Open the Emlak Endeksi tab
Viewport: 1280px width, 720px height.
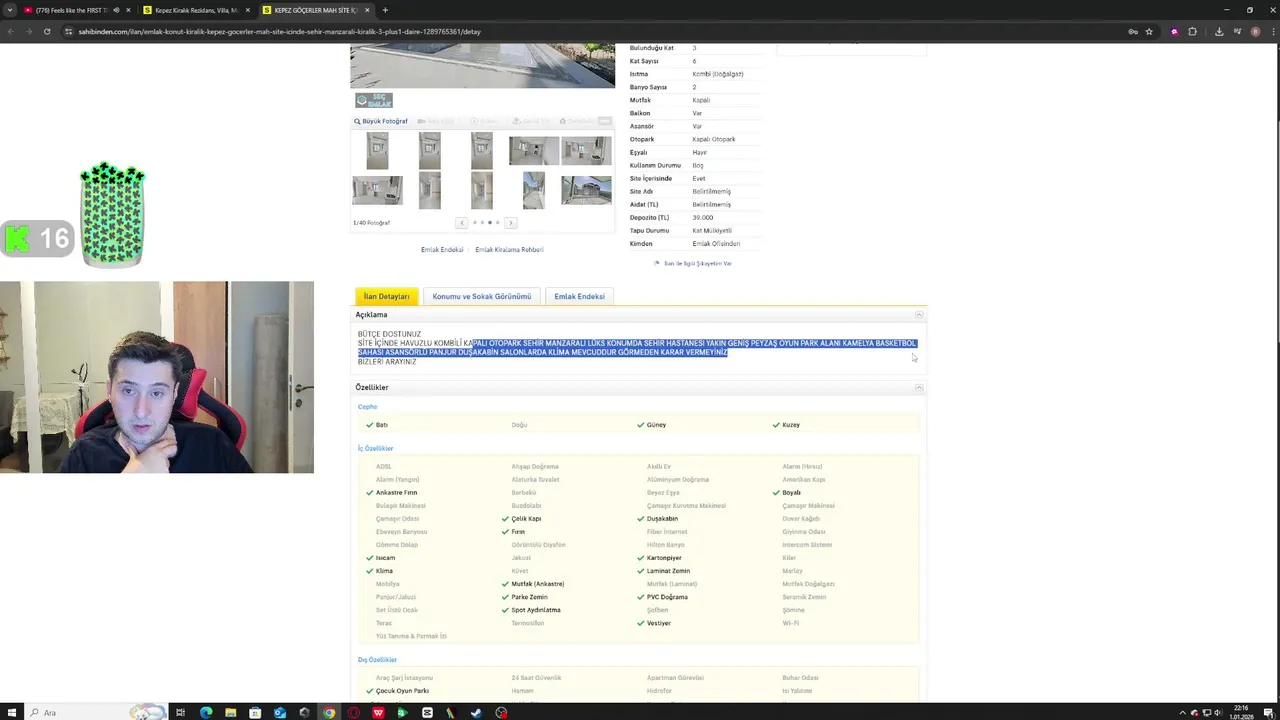point(579,296)
